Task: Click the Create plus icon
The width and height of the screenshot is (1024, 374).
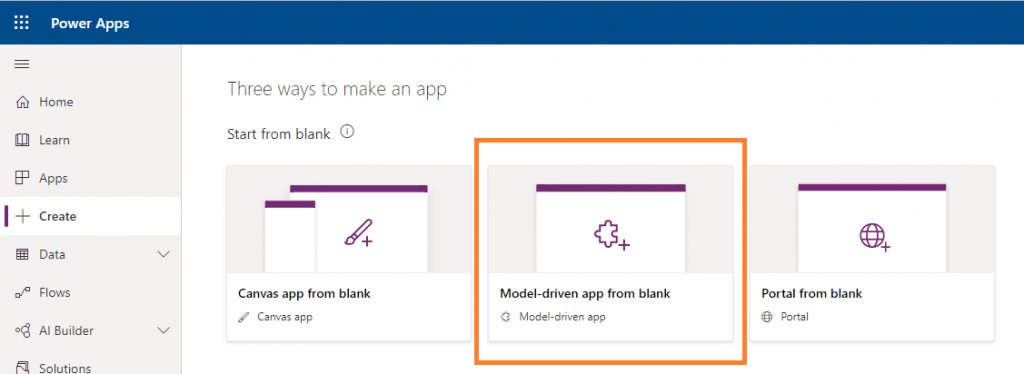Action: coord(23,216)
